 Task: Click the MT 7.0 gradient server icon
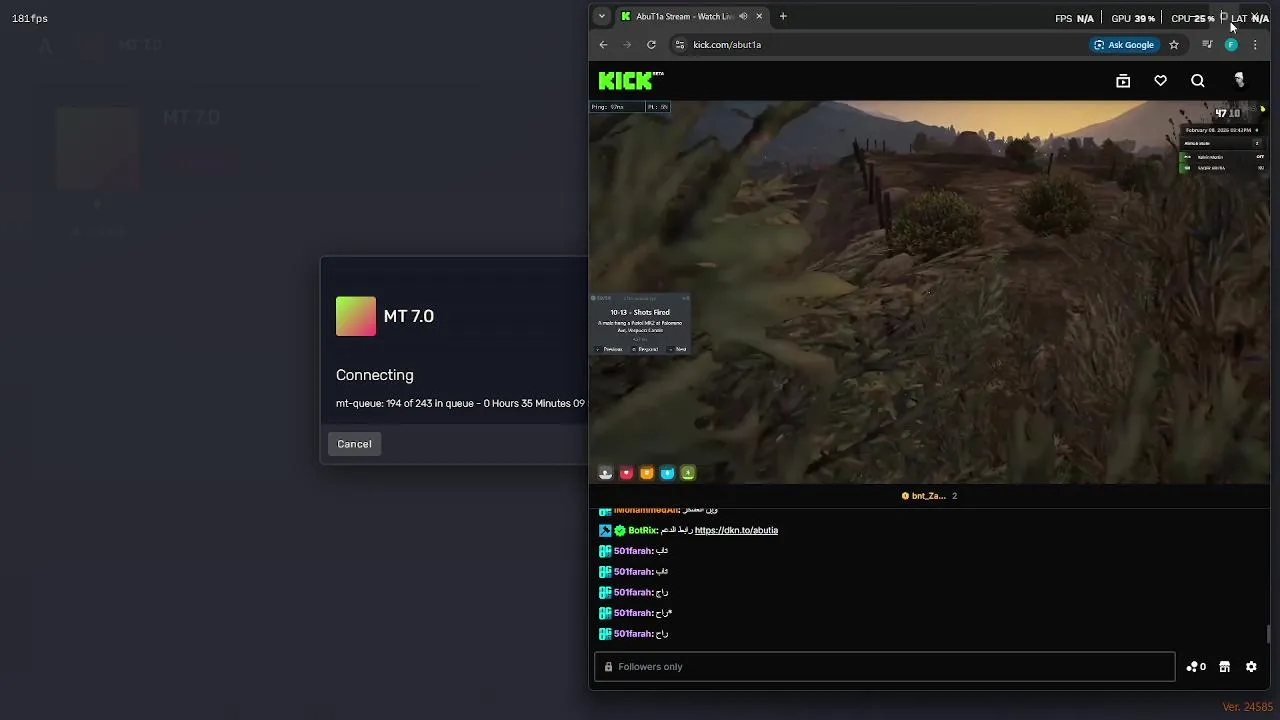click(x=356, y=316)
